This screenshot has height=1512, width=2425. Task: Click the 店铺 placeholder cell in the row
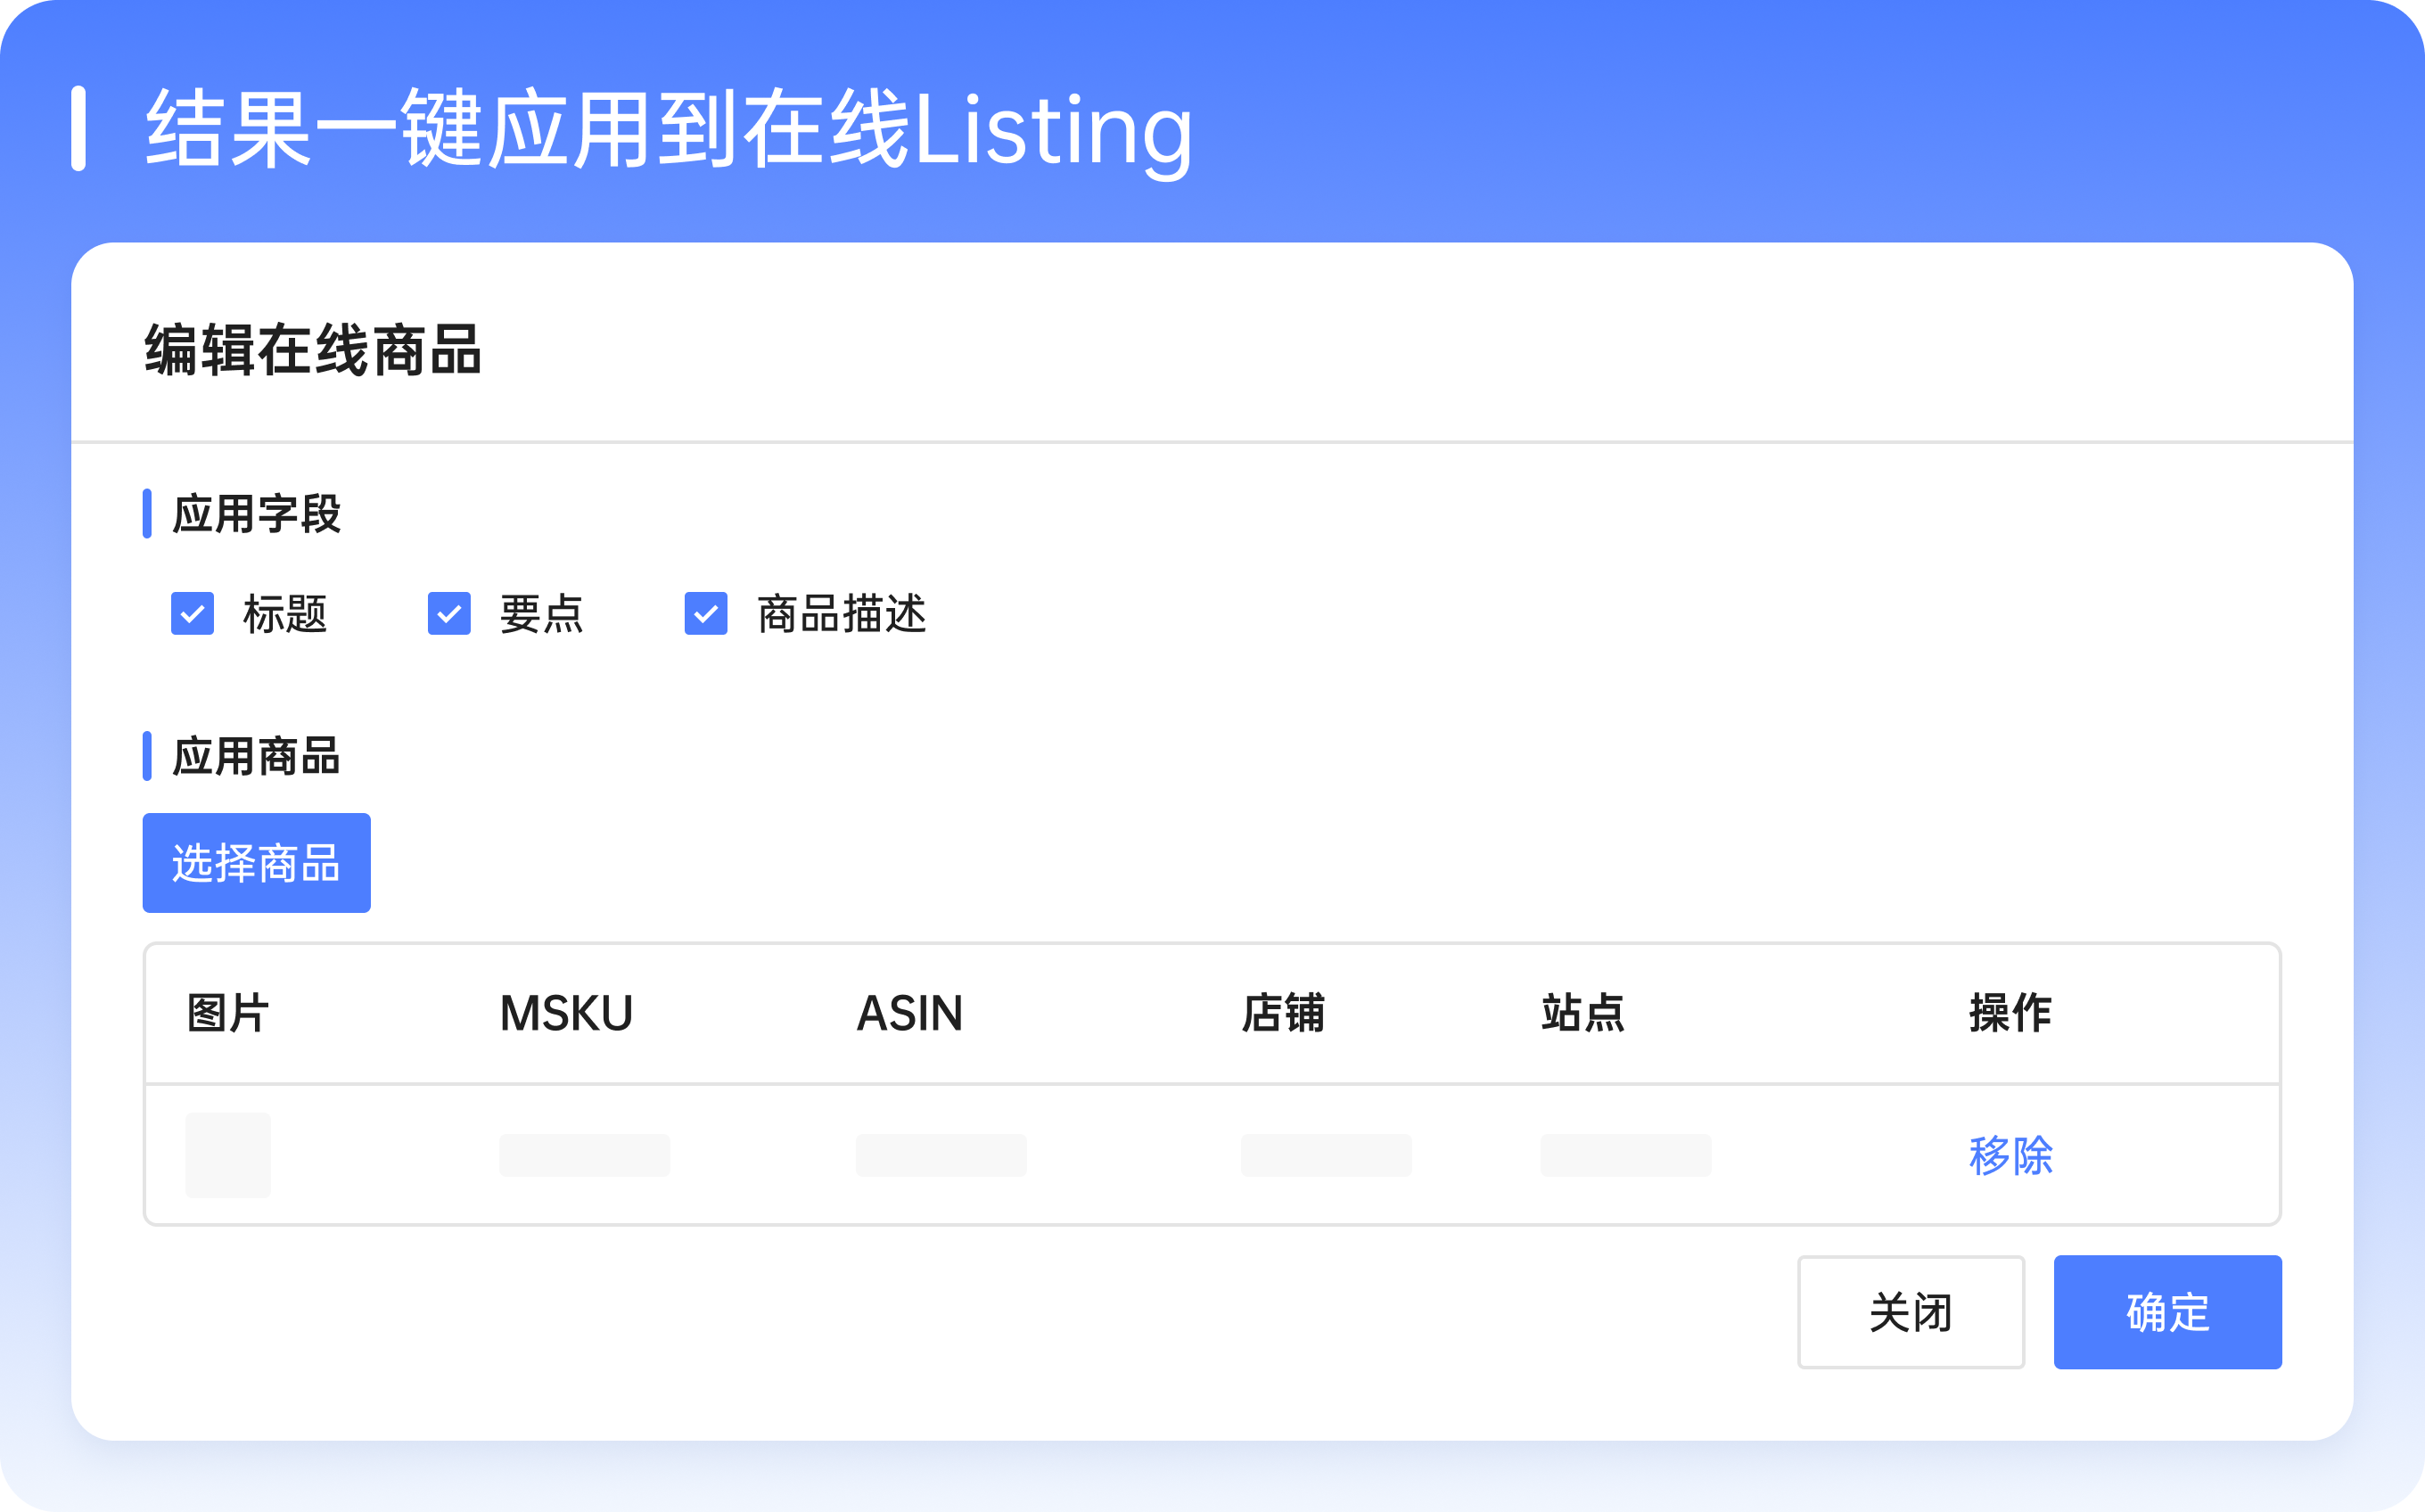[x=1326, y=1155]
